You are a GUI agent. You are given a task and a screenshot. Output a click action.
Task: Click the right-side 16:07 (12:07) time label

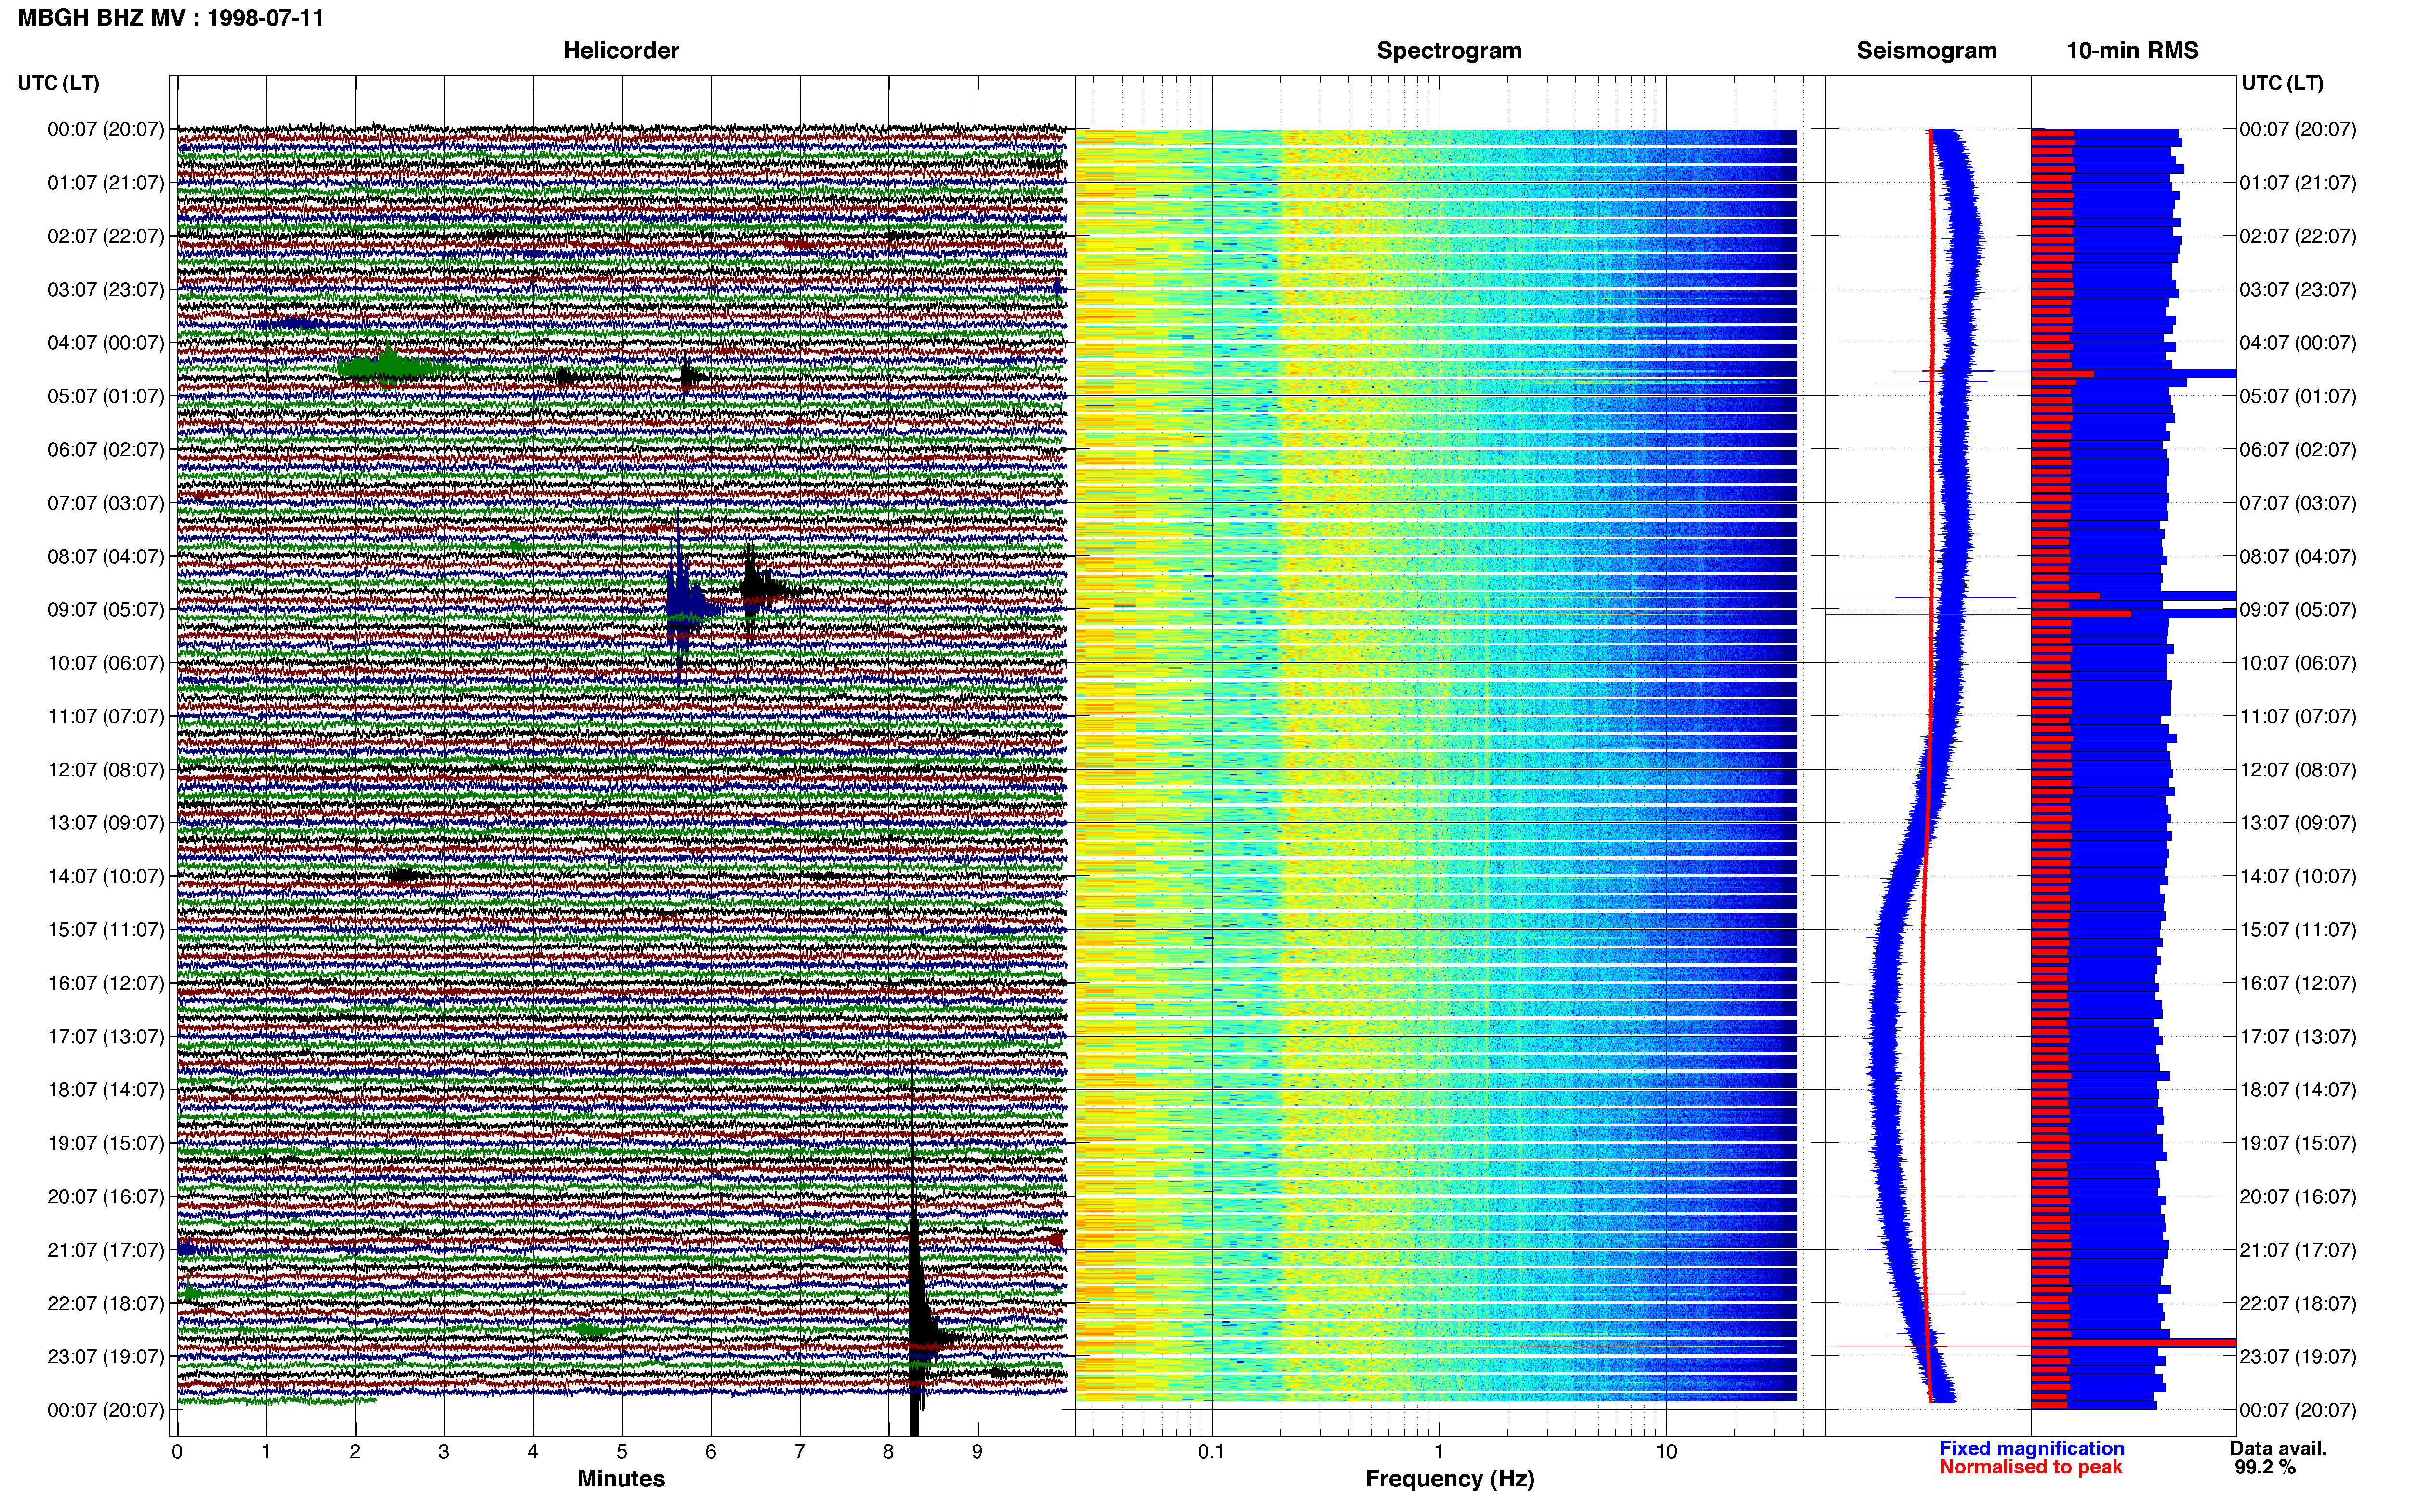(2298, 983)
